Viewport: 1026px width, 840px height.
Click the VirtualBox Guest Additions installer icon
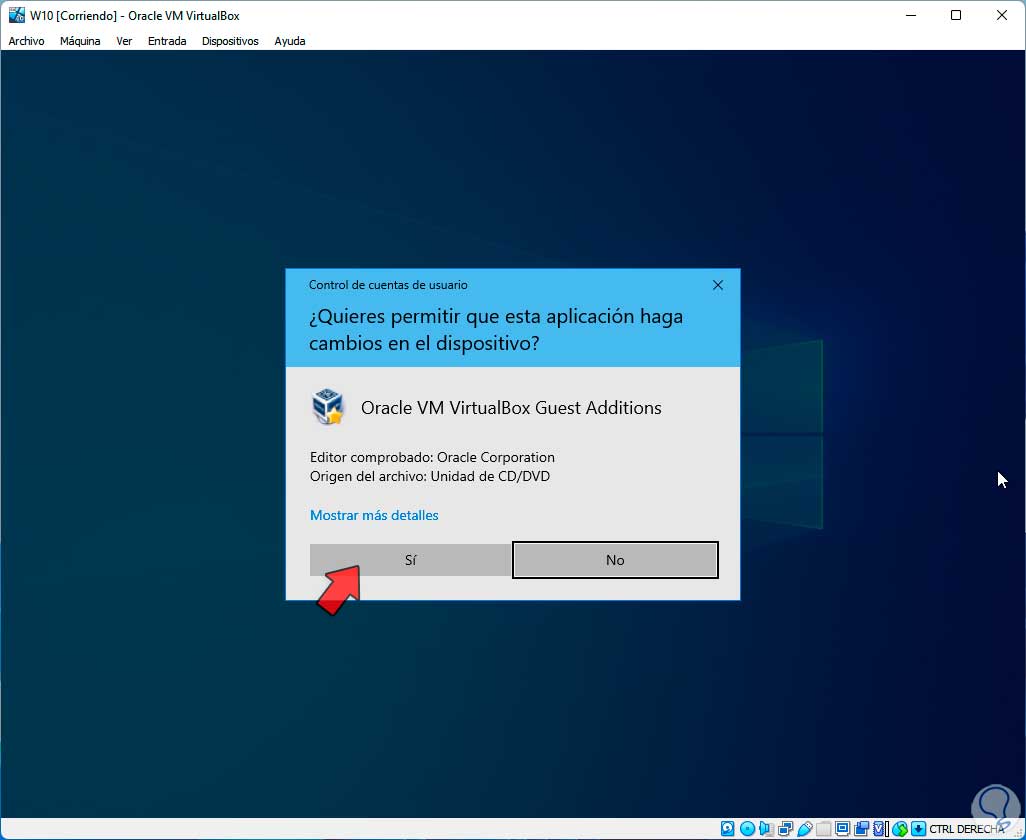(x=327, y=407)
